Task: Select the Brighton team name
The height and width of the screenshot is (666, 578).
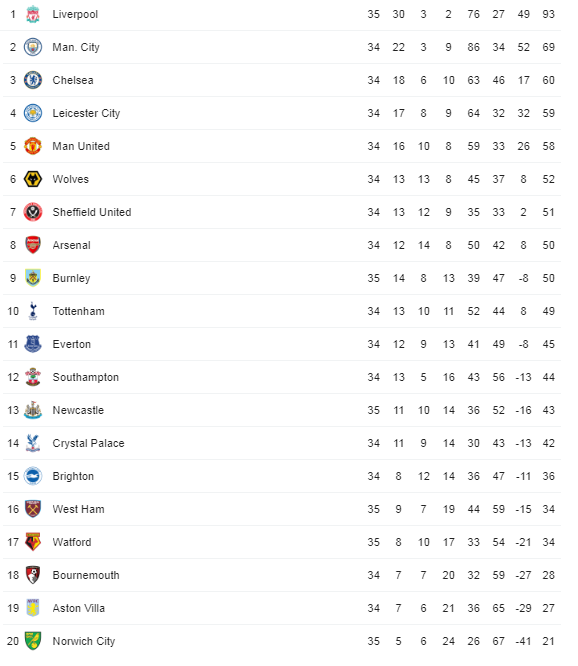Action: 73,476
